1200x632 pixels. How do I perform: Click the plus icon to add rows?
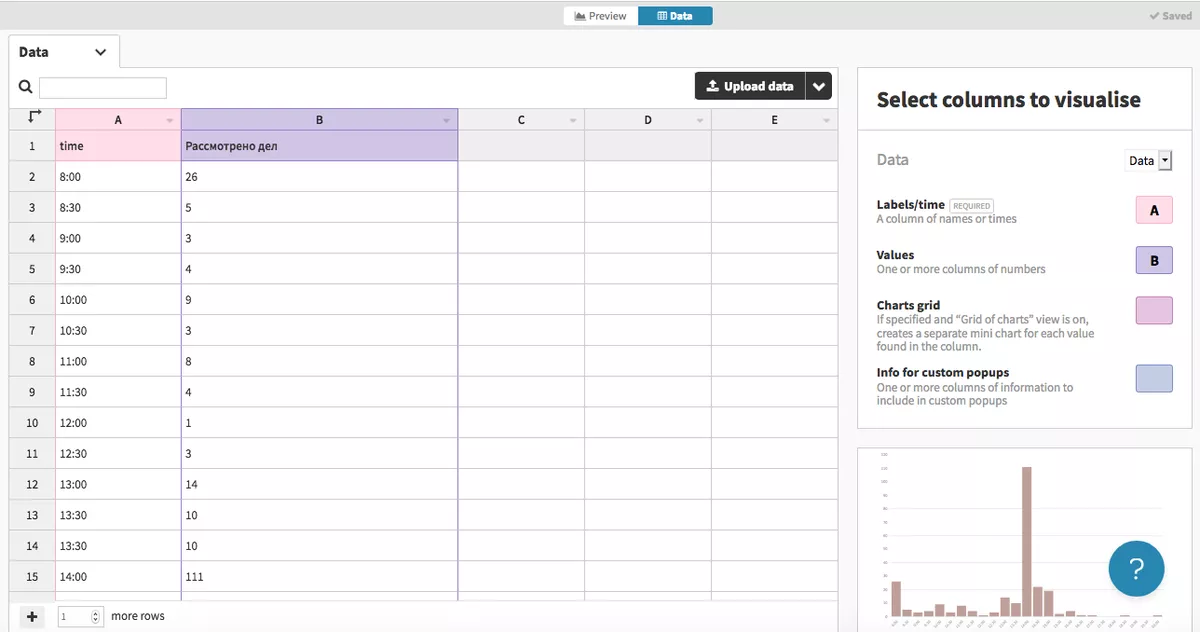[32, 617]
